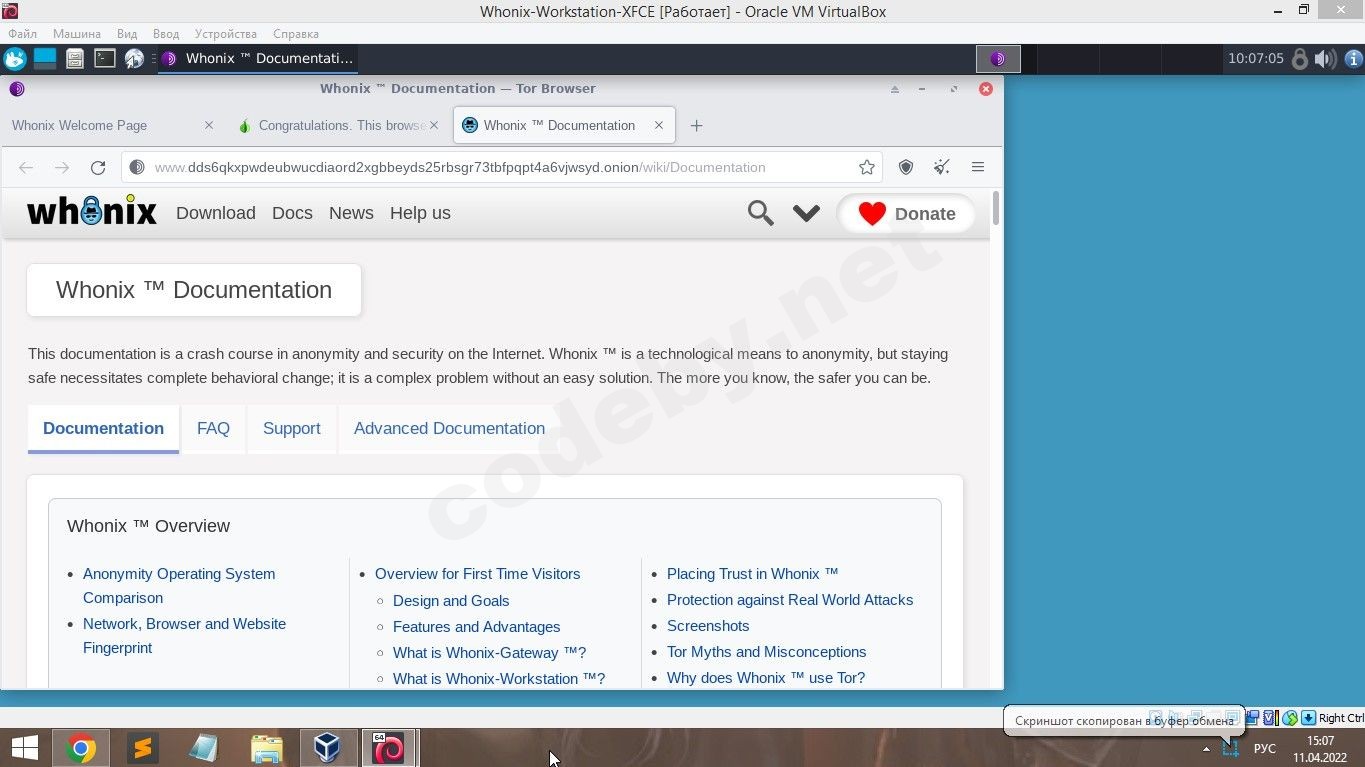Open News in the Whonix site navigation
This screenshot has height=767, width=1365.
point(351,213)
